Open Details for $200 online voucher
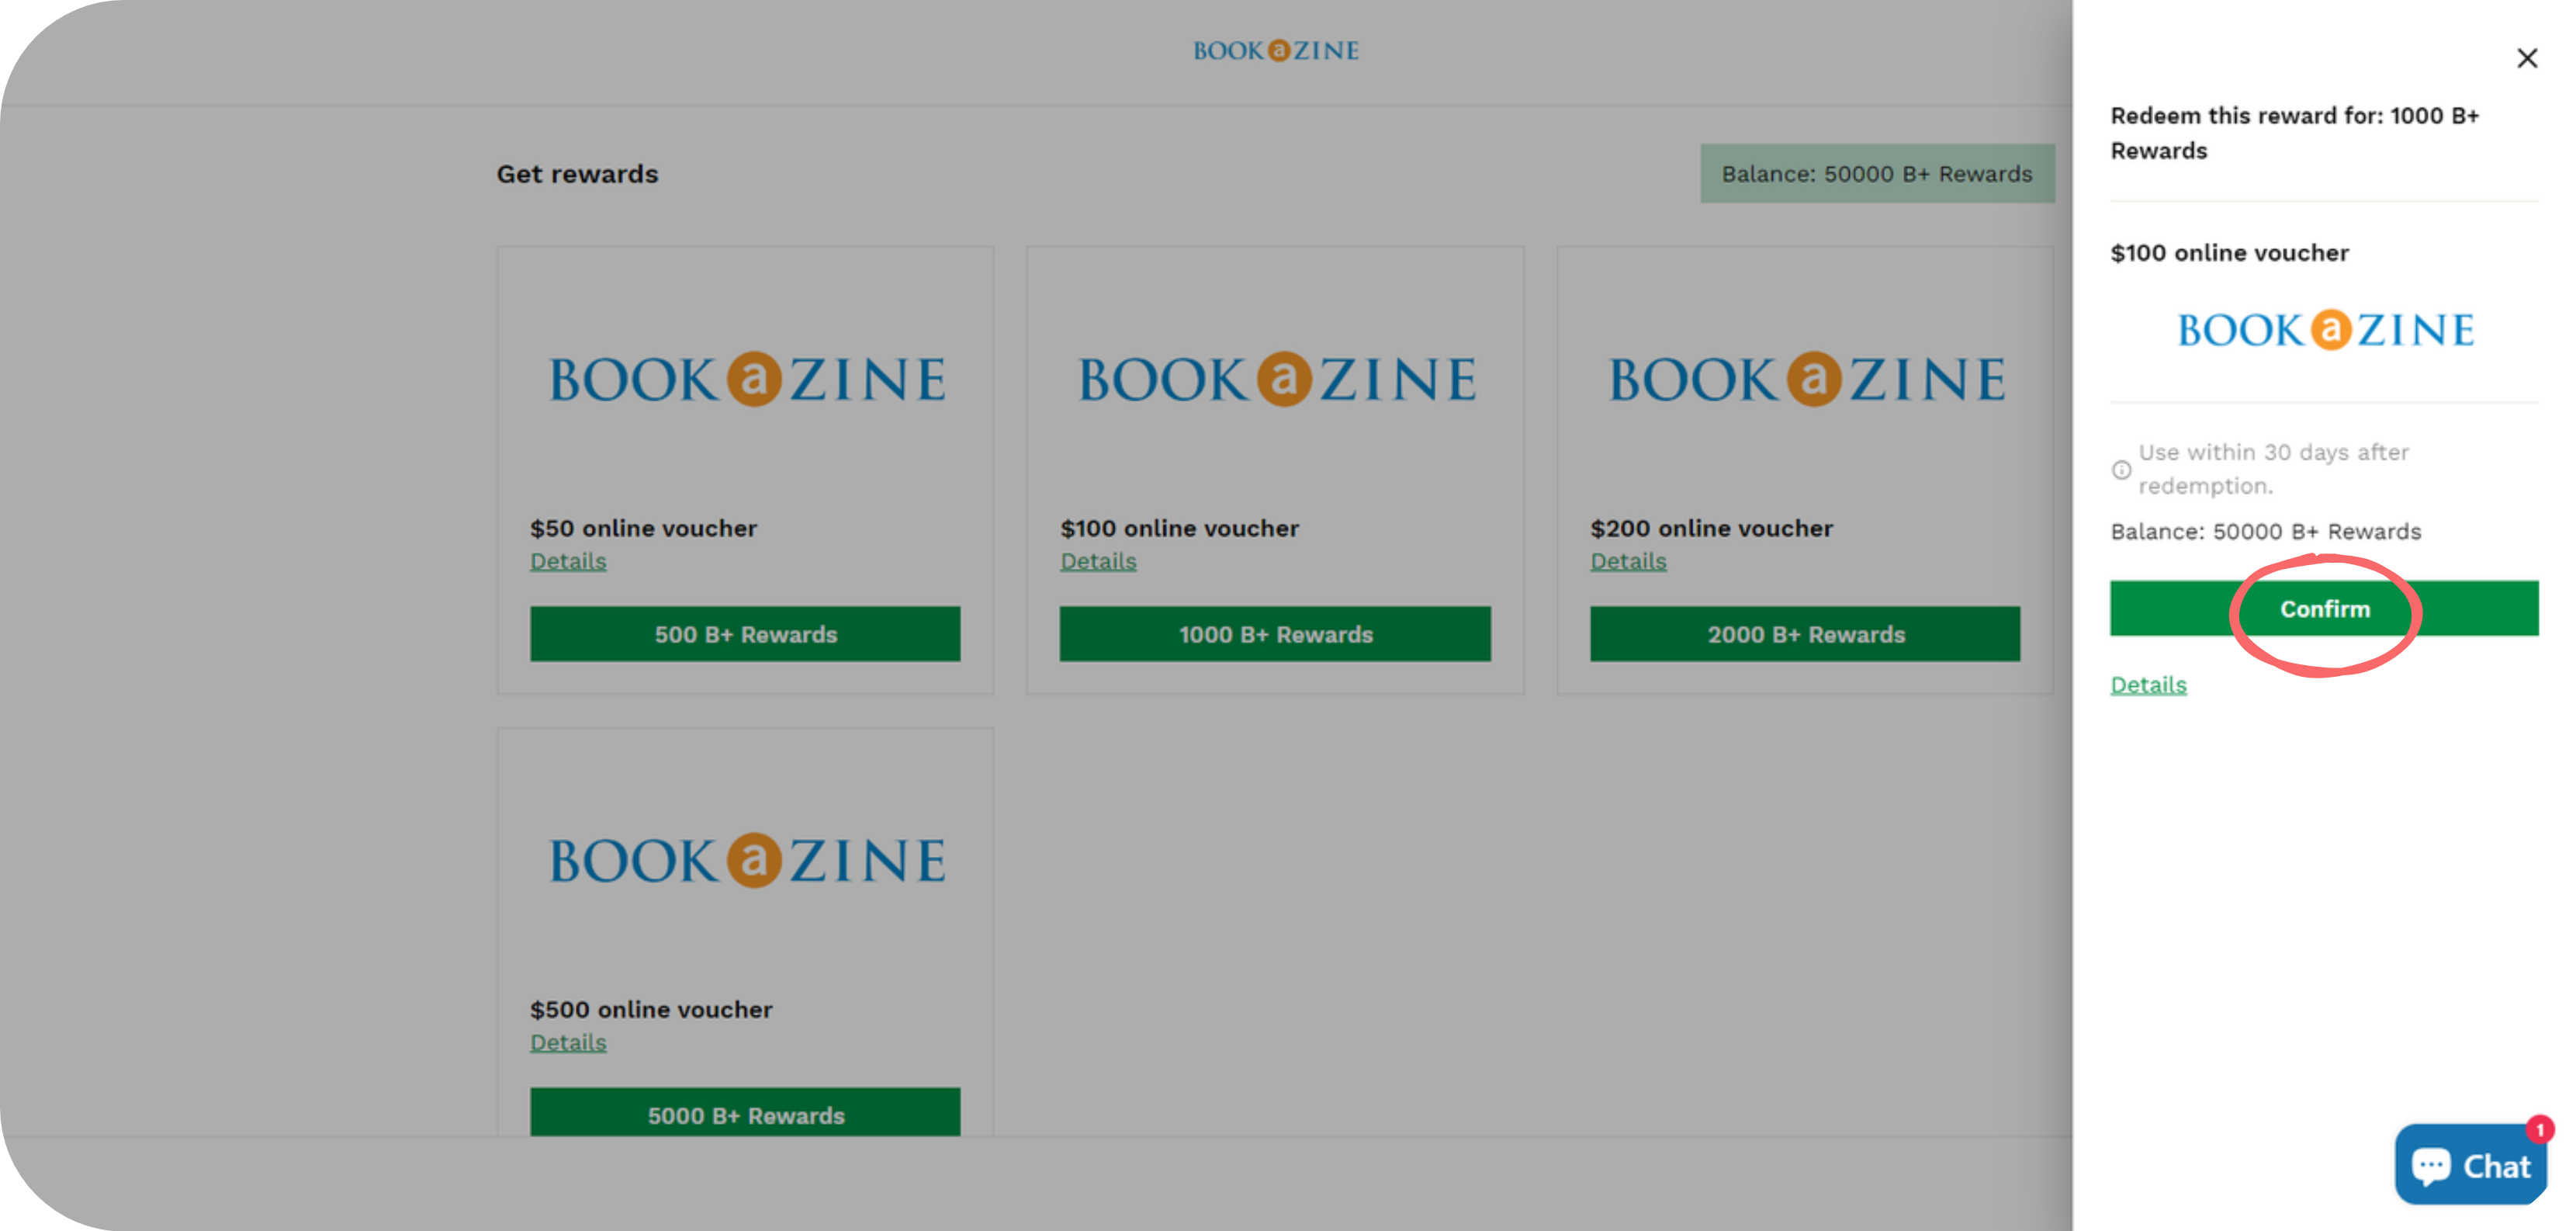 point(1628,562)
